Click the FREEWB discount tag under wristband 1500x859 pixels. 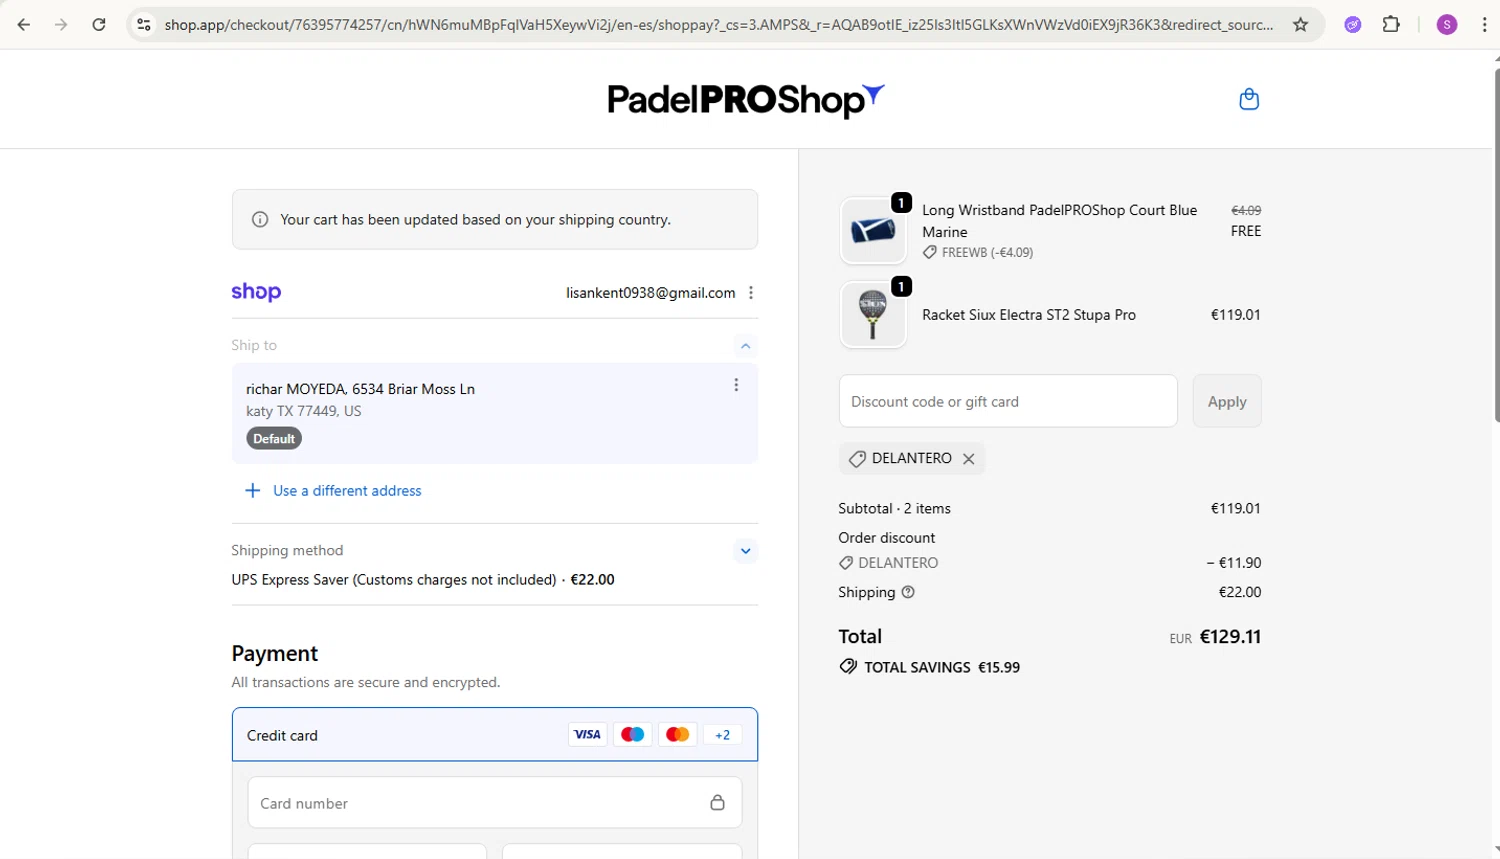point(978,253)
